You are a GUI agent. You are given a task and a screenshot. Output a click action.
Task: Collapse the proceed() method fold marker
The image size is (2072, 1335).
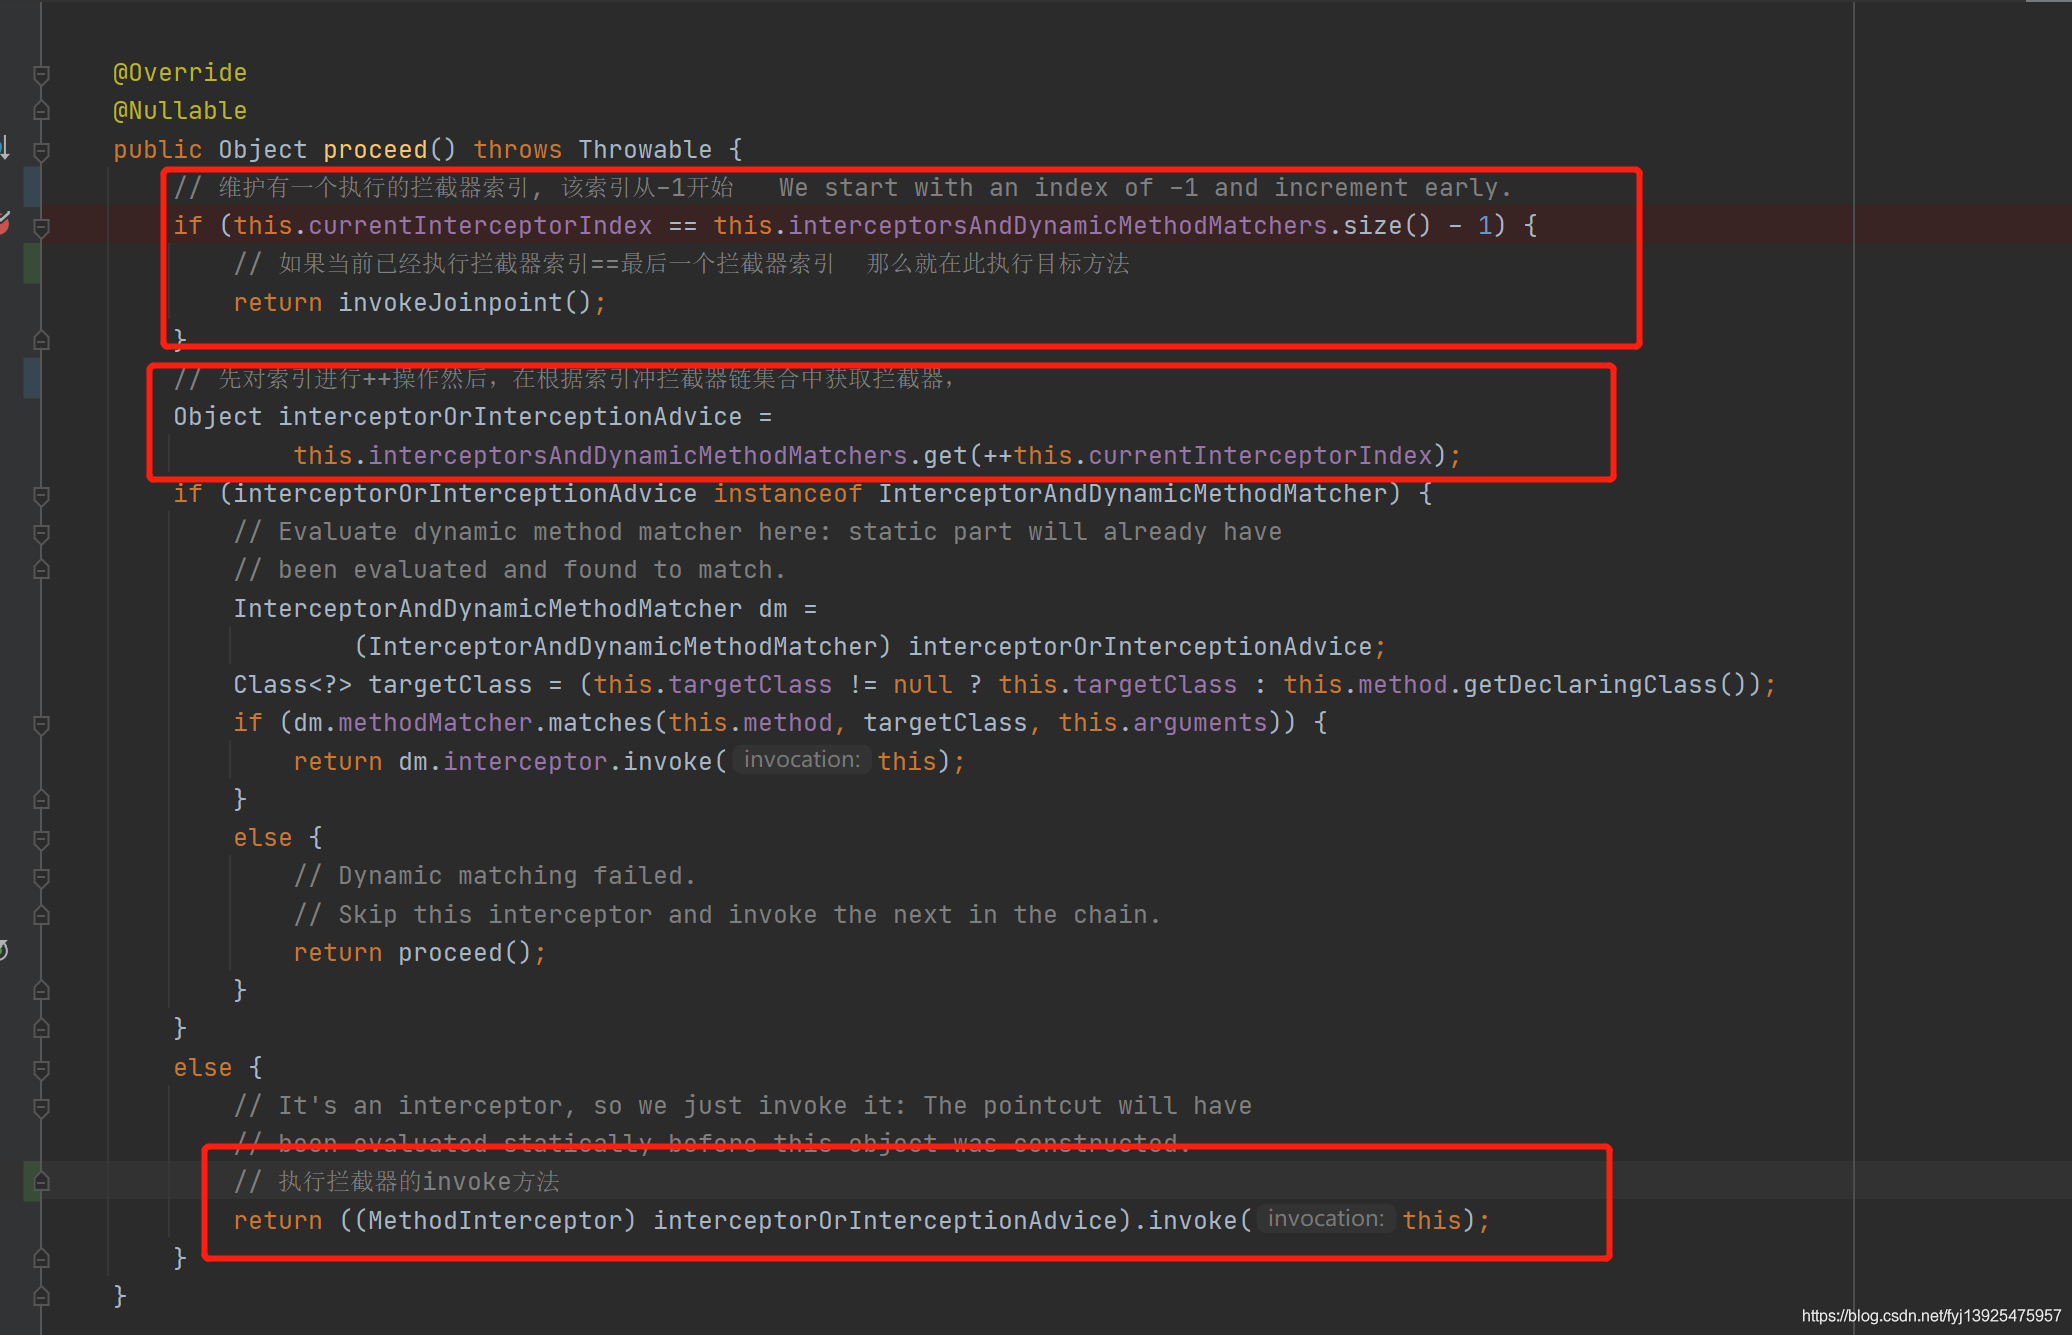41,151
